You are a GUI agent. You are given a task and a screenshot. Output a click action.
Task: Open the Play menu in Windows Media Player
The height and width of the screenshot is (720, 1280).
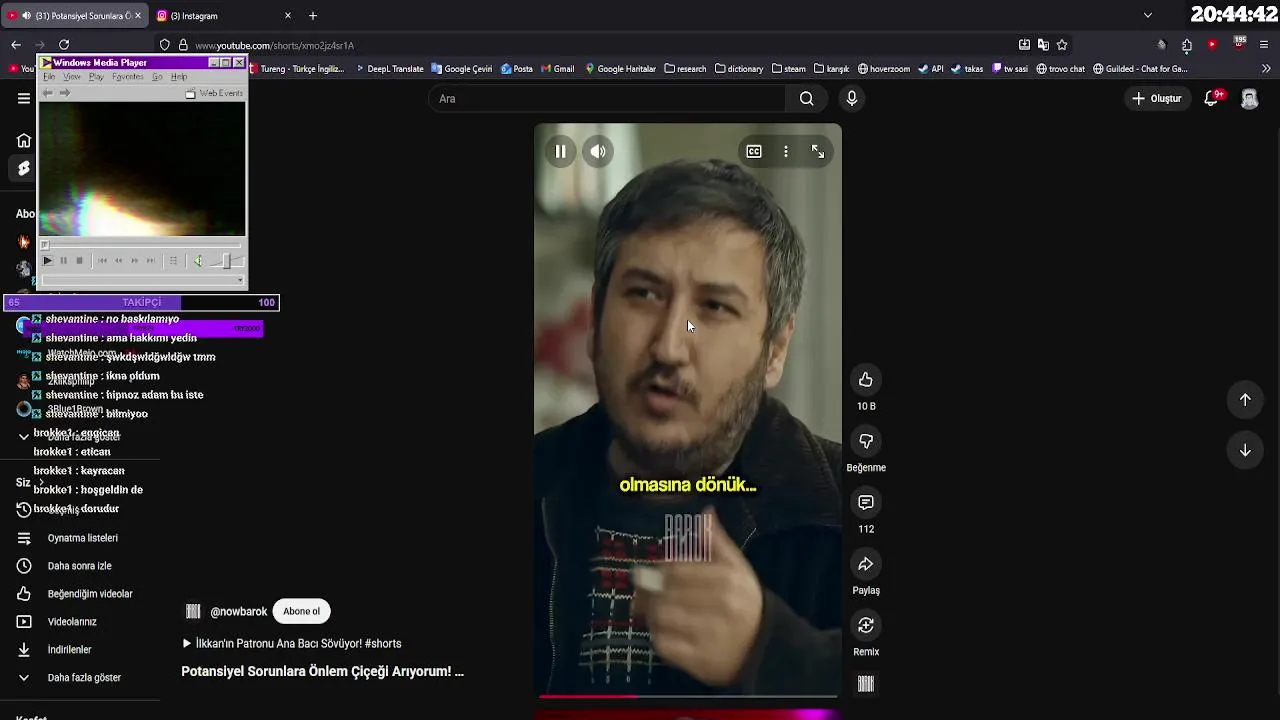click(x=96, y=77)
